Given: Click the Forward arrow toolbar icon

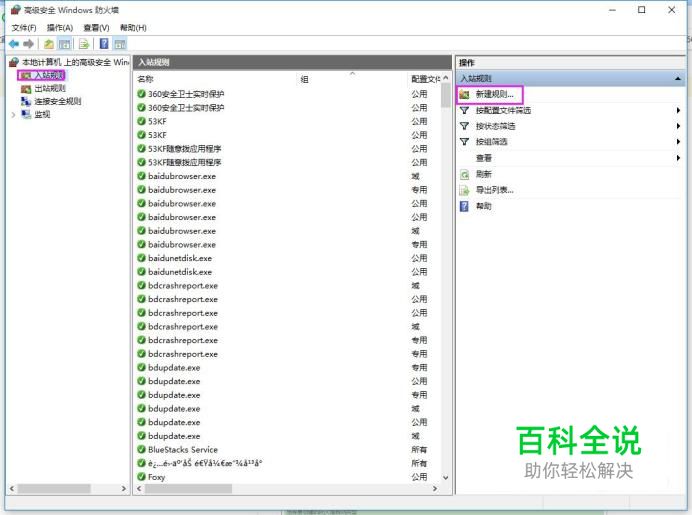Looking at the screenshot, I should pos(29,44).
